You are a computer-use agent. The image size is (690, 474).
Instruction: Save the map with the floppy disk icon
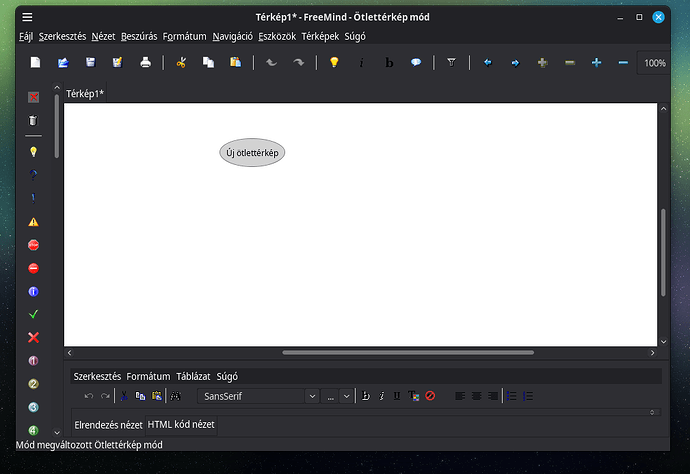(x=90, y=62)
